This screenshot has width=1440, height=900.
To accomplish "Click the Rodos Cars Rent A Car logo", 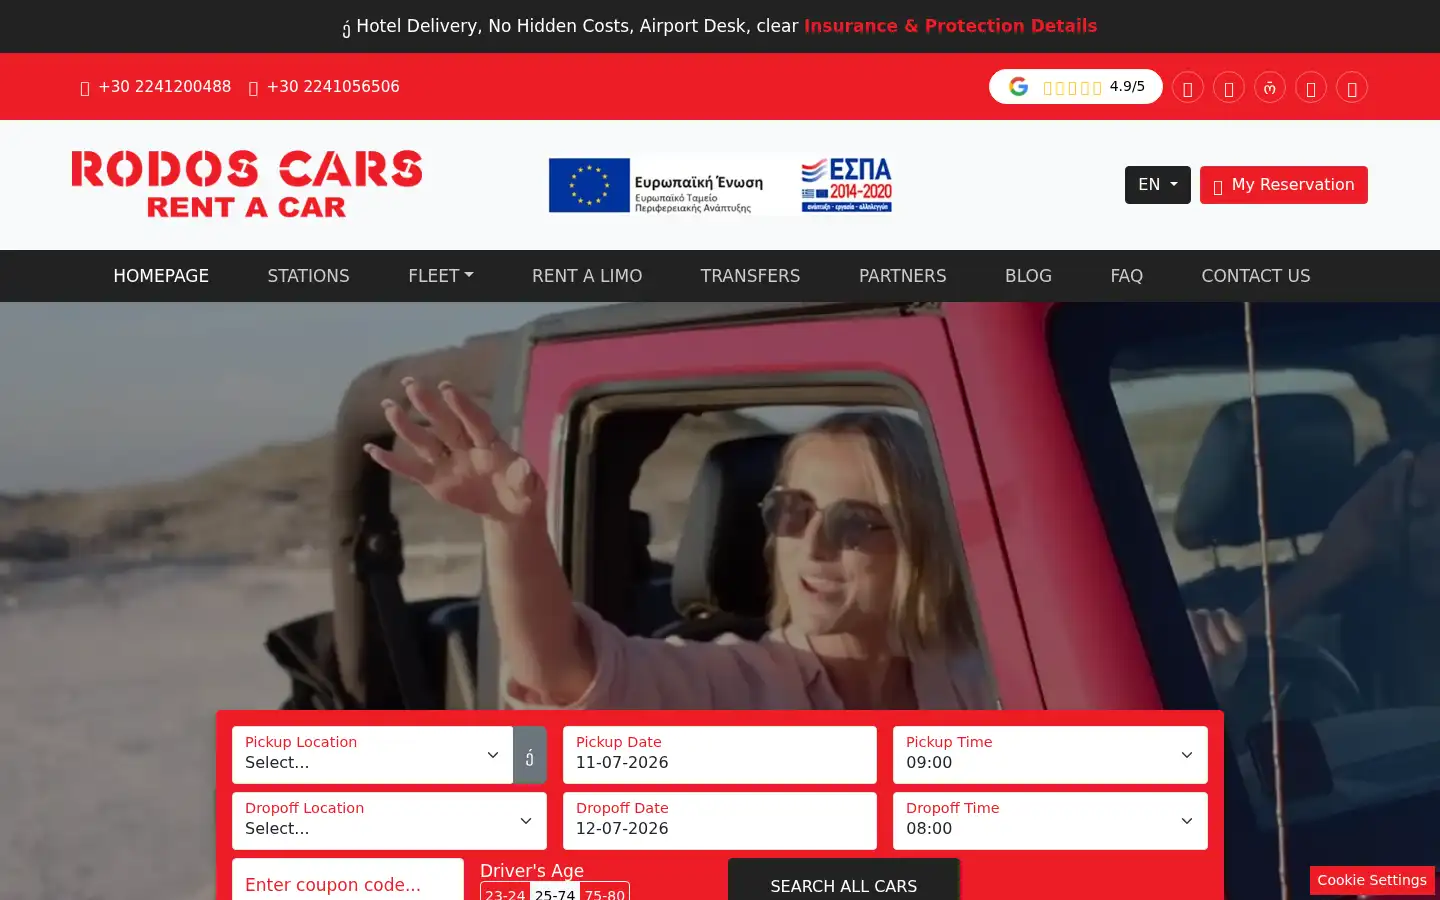I will pyautogui.click(x=247, y=184).
